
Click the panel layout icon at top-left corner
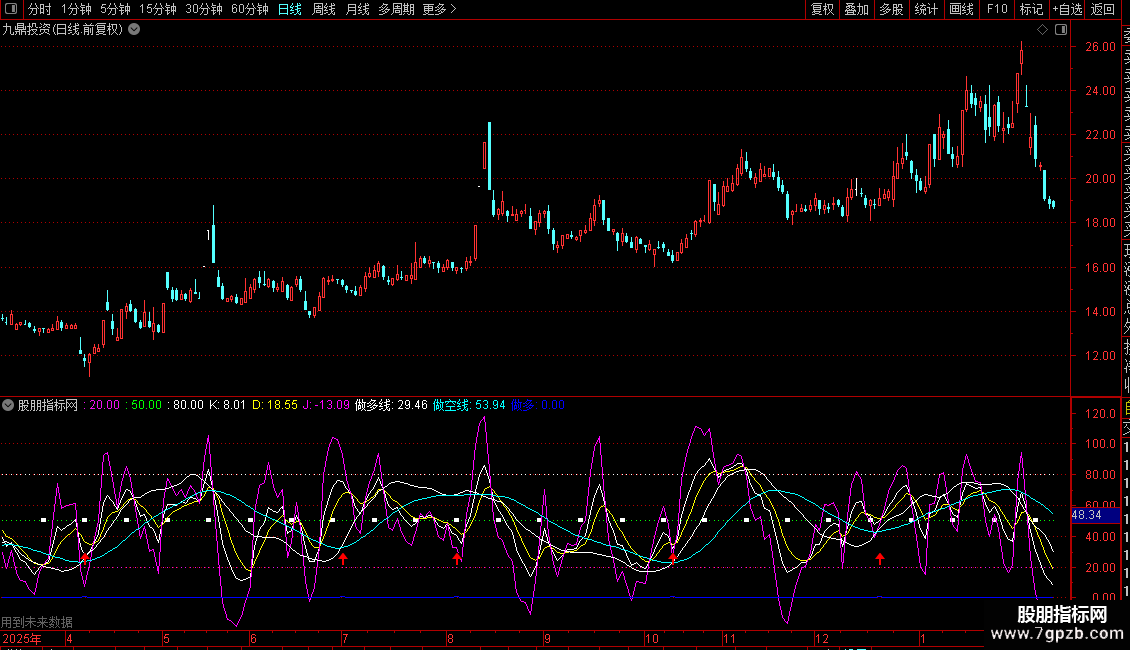(12, 9)
